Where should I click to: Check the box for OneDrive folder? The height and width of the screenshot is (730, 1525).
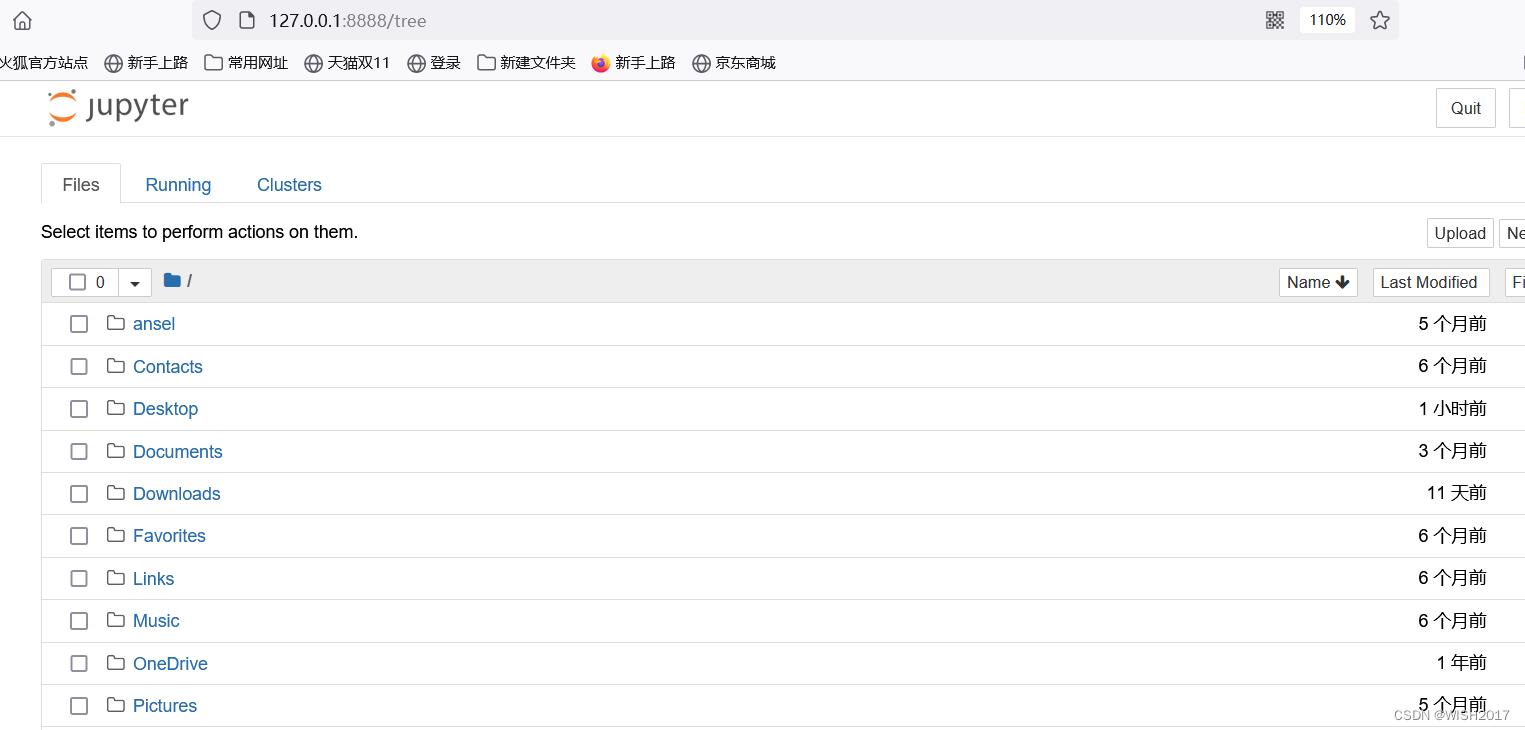point(79,664)
